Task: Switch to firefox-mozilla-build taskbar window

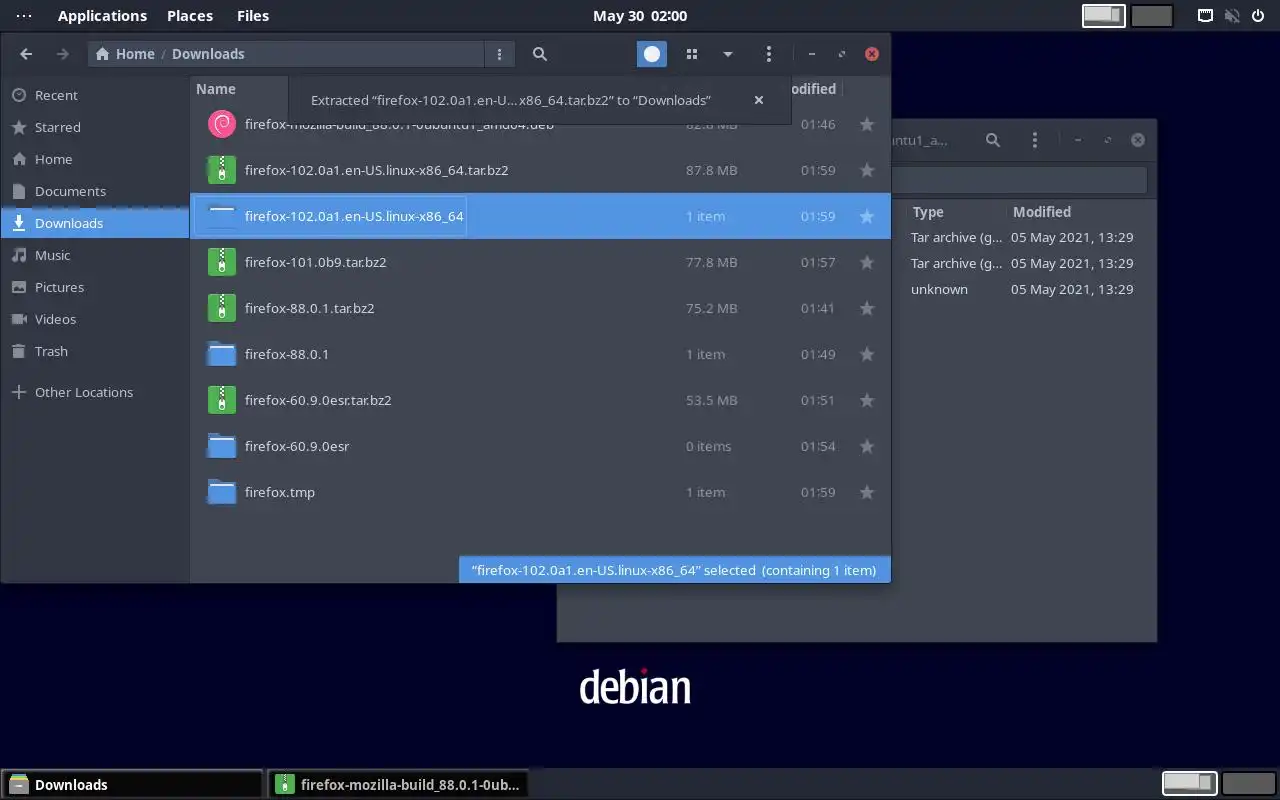Action: (x=398, y=785)
